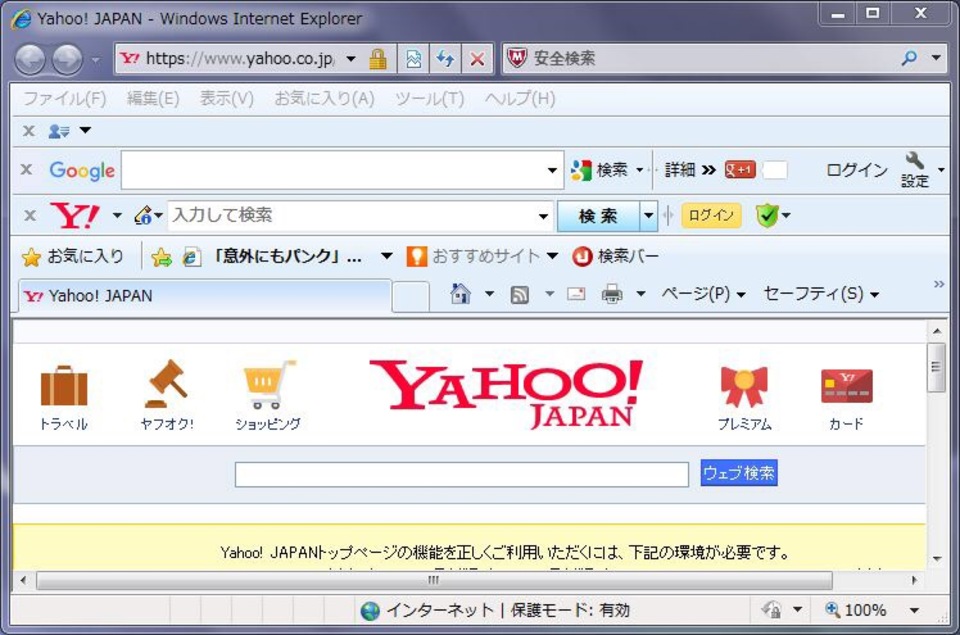Image resolution: width=960 pixels, height=635 pixels.
Task: Click the 入力して検索 Yahoo toolbar field
Action: [353, 216]
